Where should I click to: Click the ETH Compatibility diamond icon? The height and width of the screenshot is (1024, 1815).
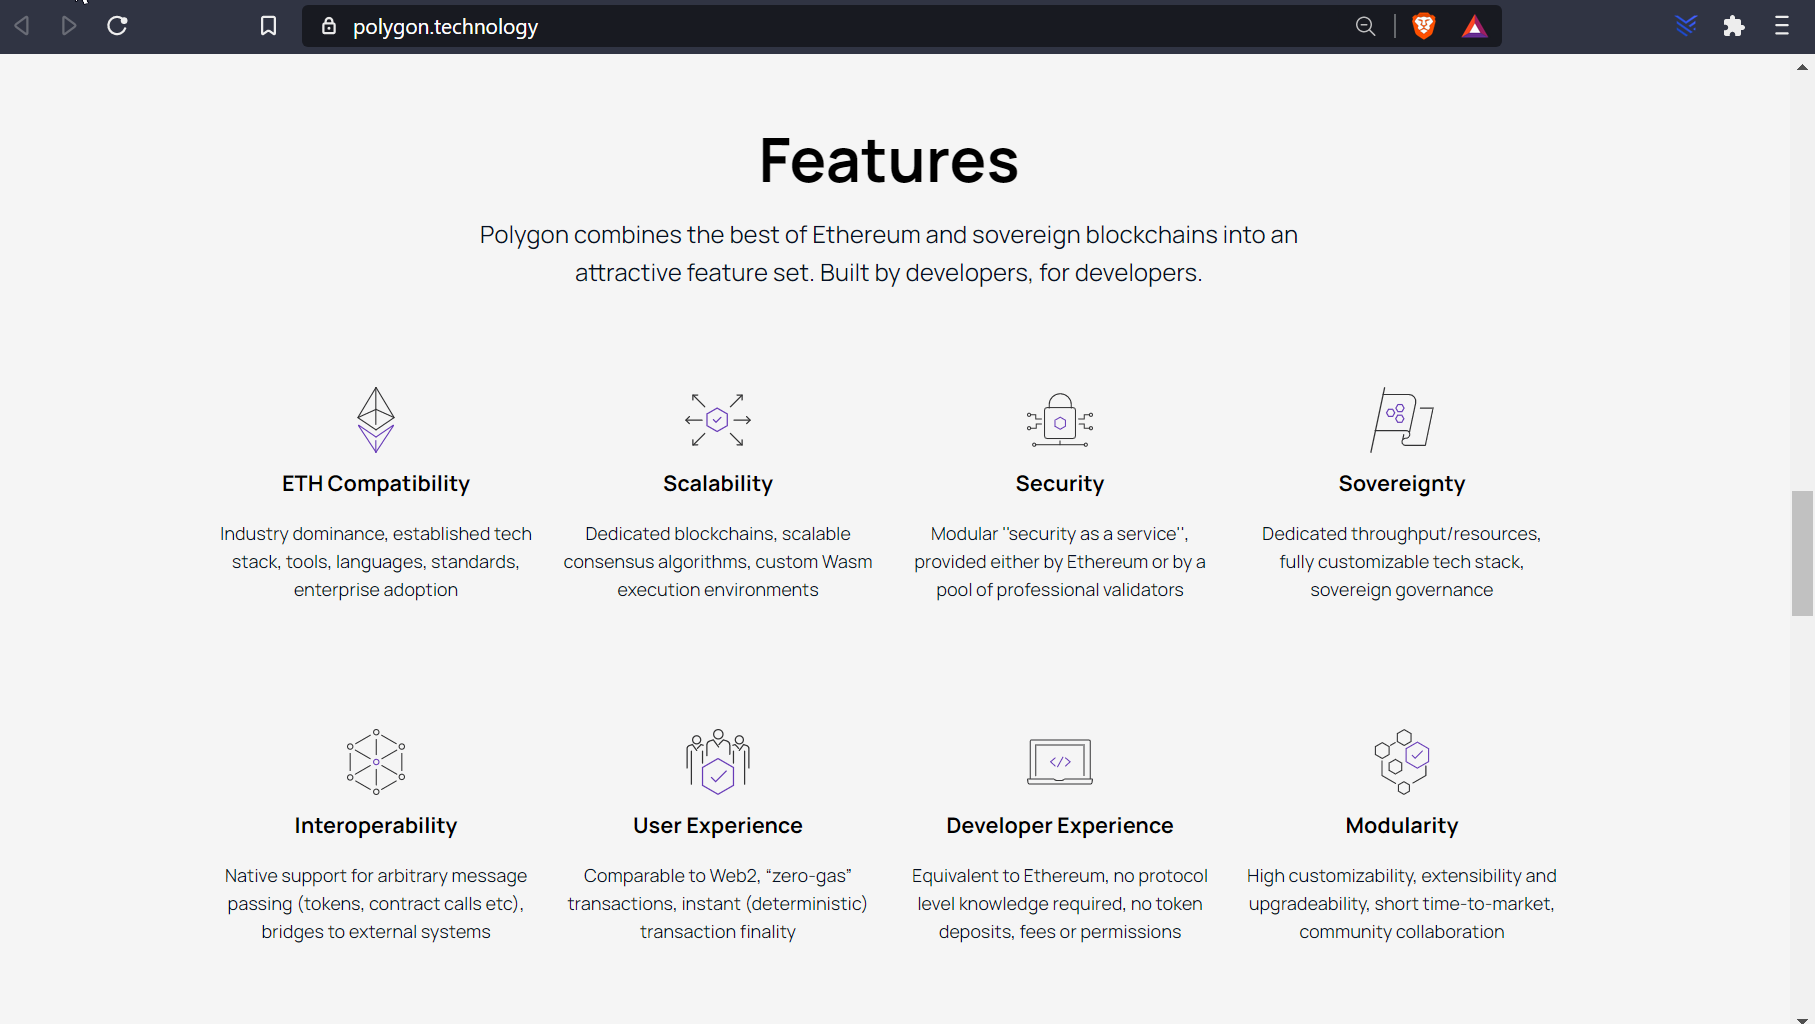coord(376,420)
